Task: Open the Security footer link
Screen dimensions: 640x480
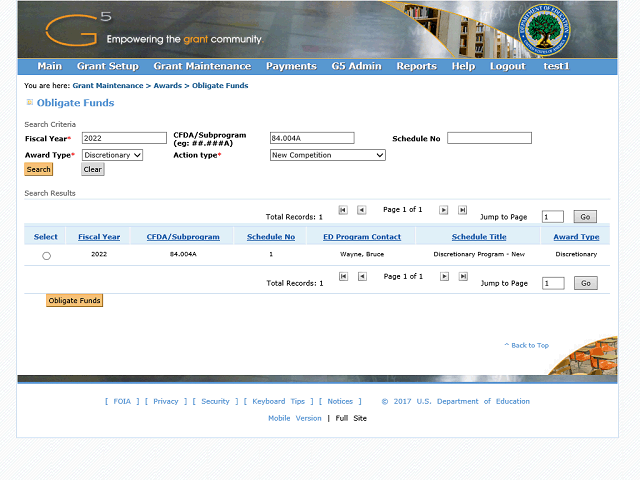Action: [215, 402]
